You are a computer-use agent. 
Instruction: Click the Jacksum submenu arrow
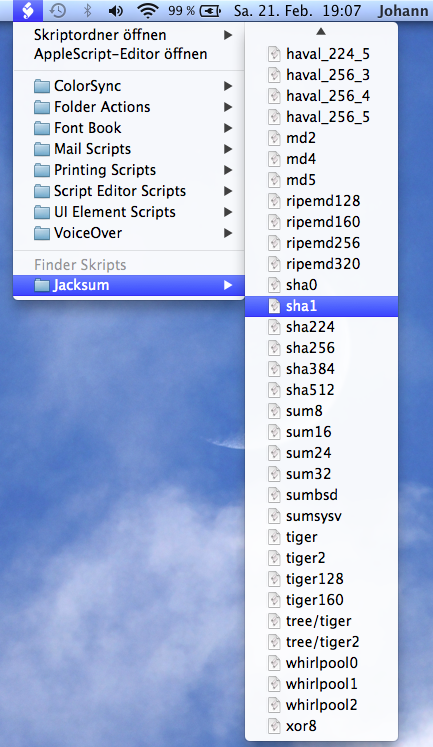coord(228,285)
